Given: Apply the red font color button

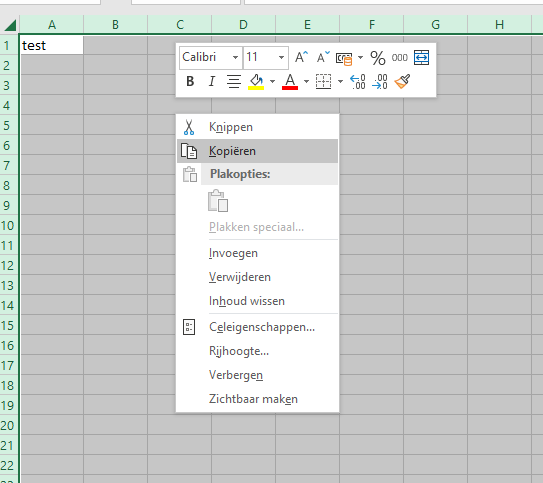Looking at the screenshot, I should (290, 82).
